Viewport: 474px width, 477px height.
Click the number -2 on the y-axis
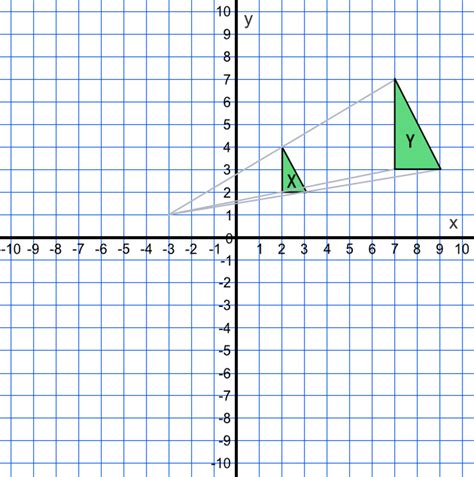tap(225, 283)
